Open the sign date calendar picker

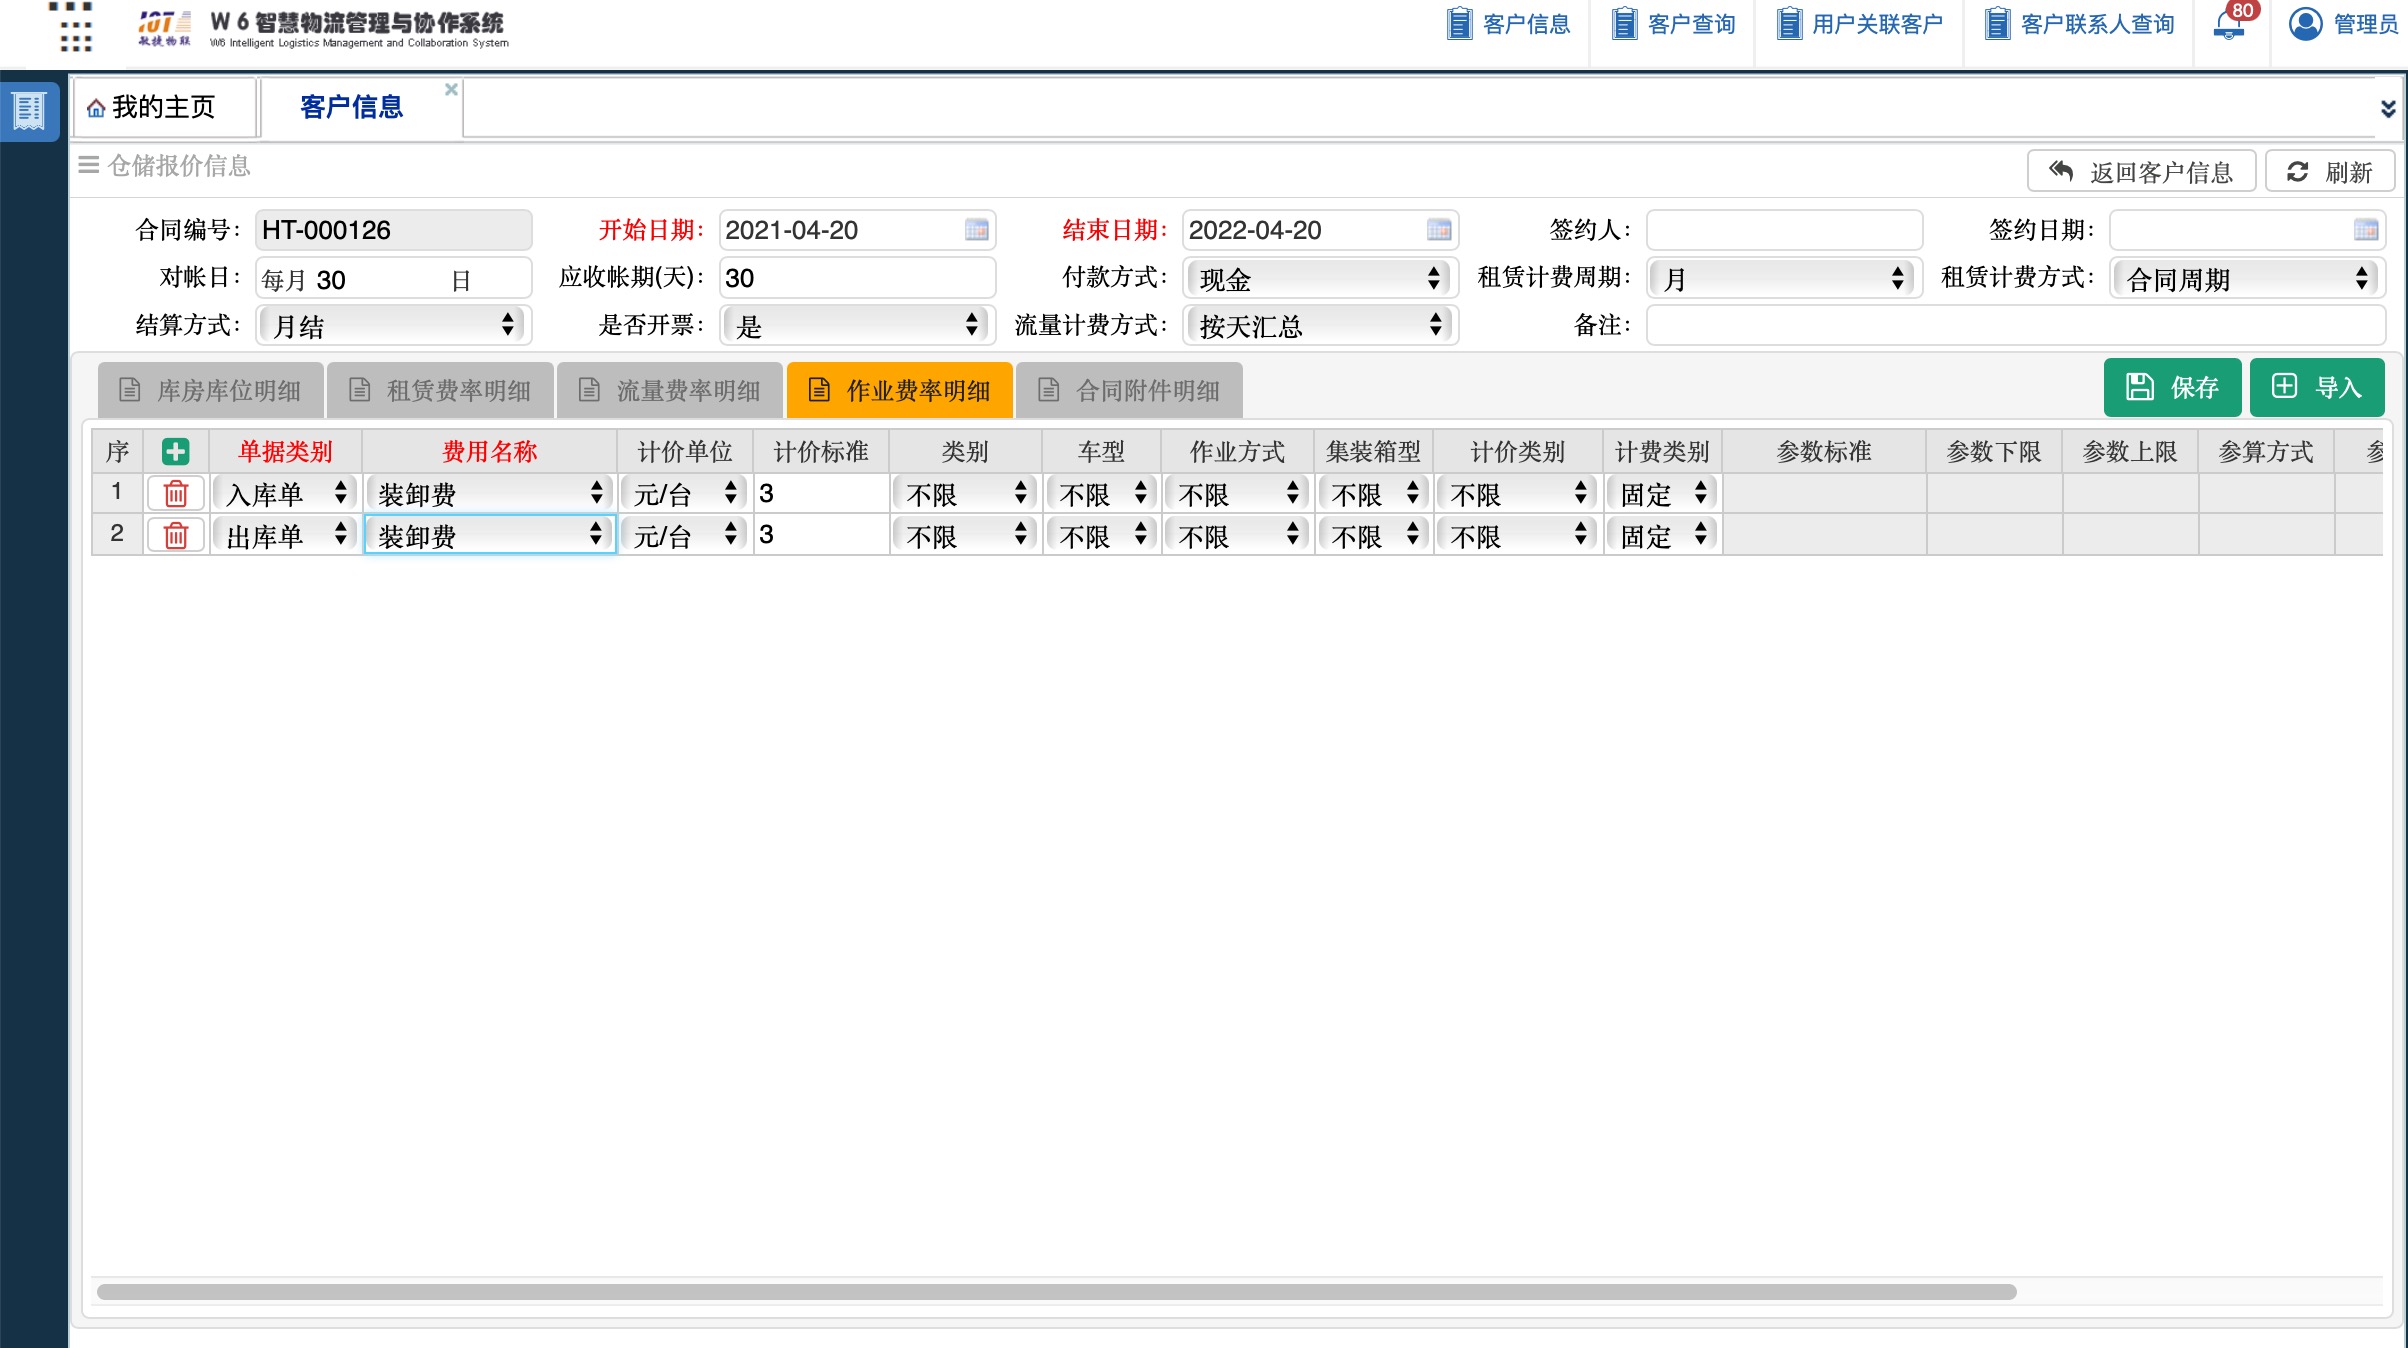(2365, 230)
